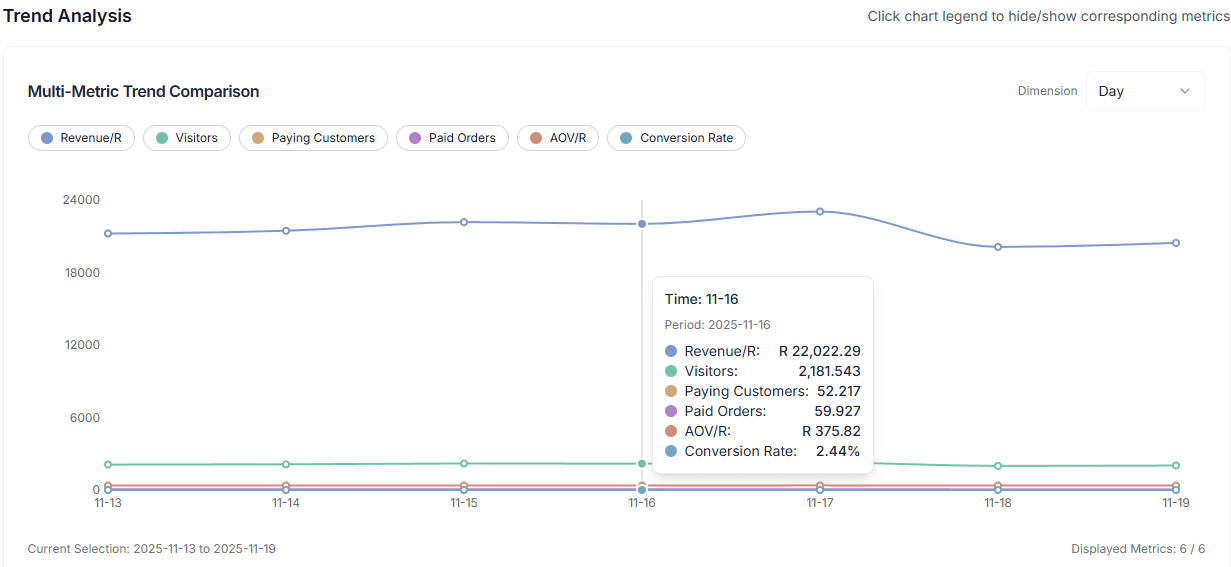This screenshot has height=567, width=1231.
Task: Toggle Paying Customers legend chip
Action: pos(313,138)
